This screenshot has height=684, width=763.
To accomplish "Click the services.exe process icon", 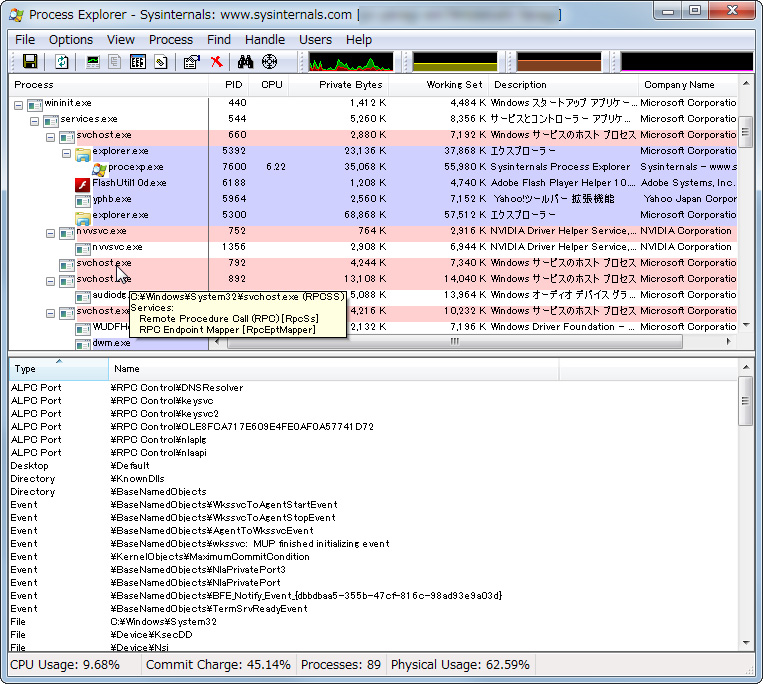I will (x=51, y=121).
